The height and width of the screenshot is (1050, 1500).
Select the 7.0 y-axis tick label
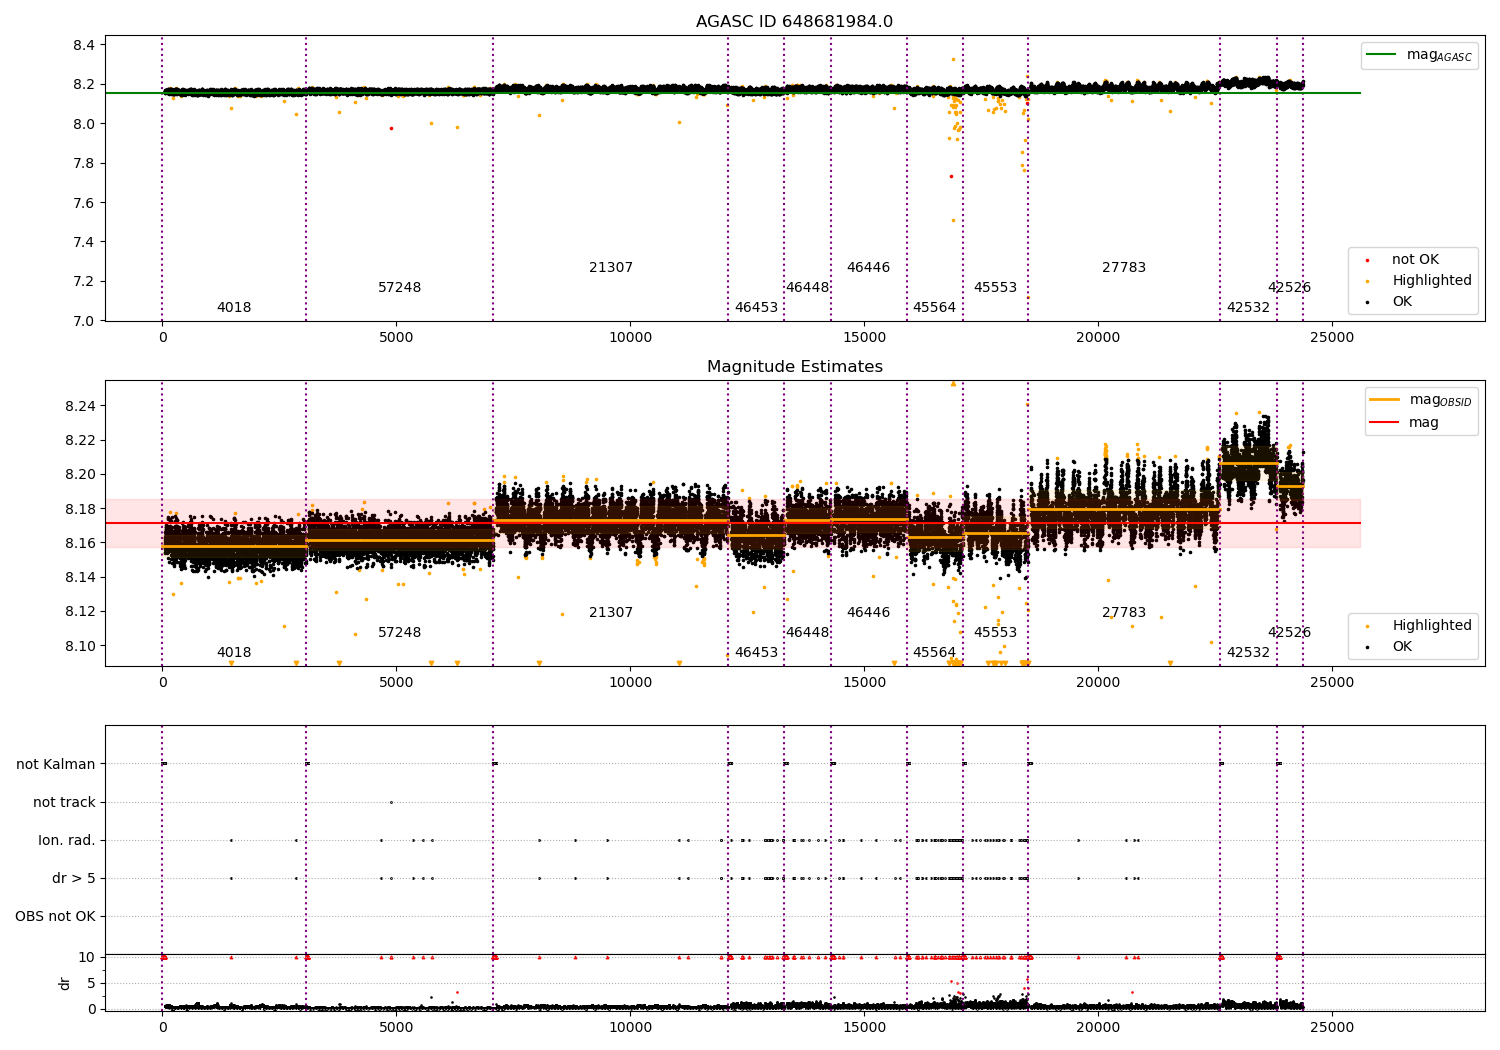click(x=84, y=321)
